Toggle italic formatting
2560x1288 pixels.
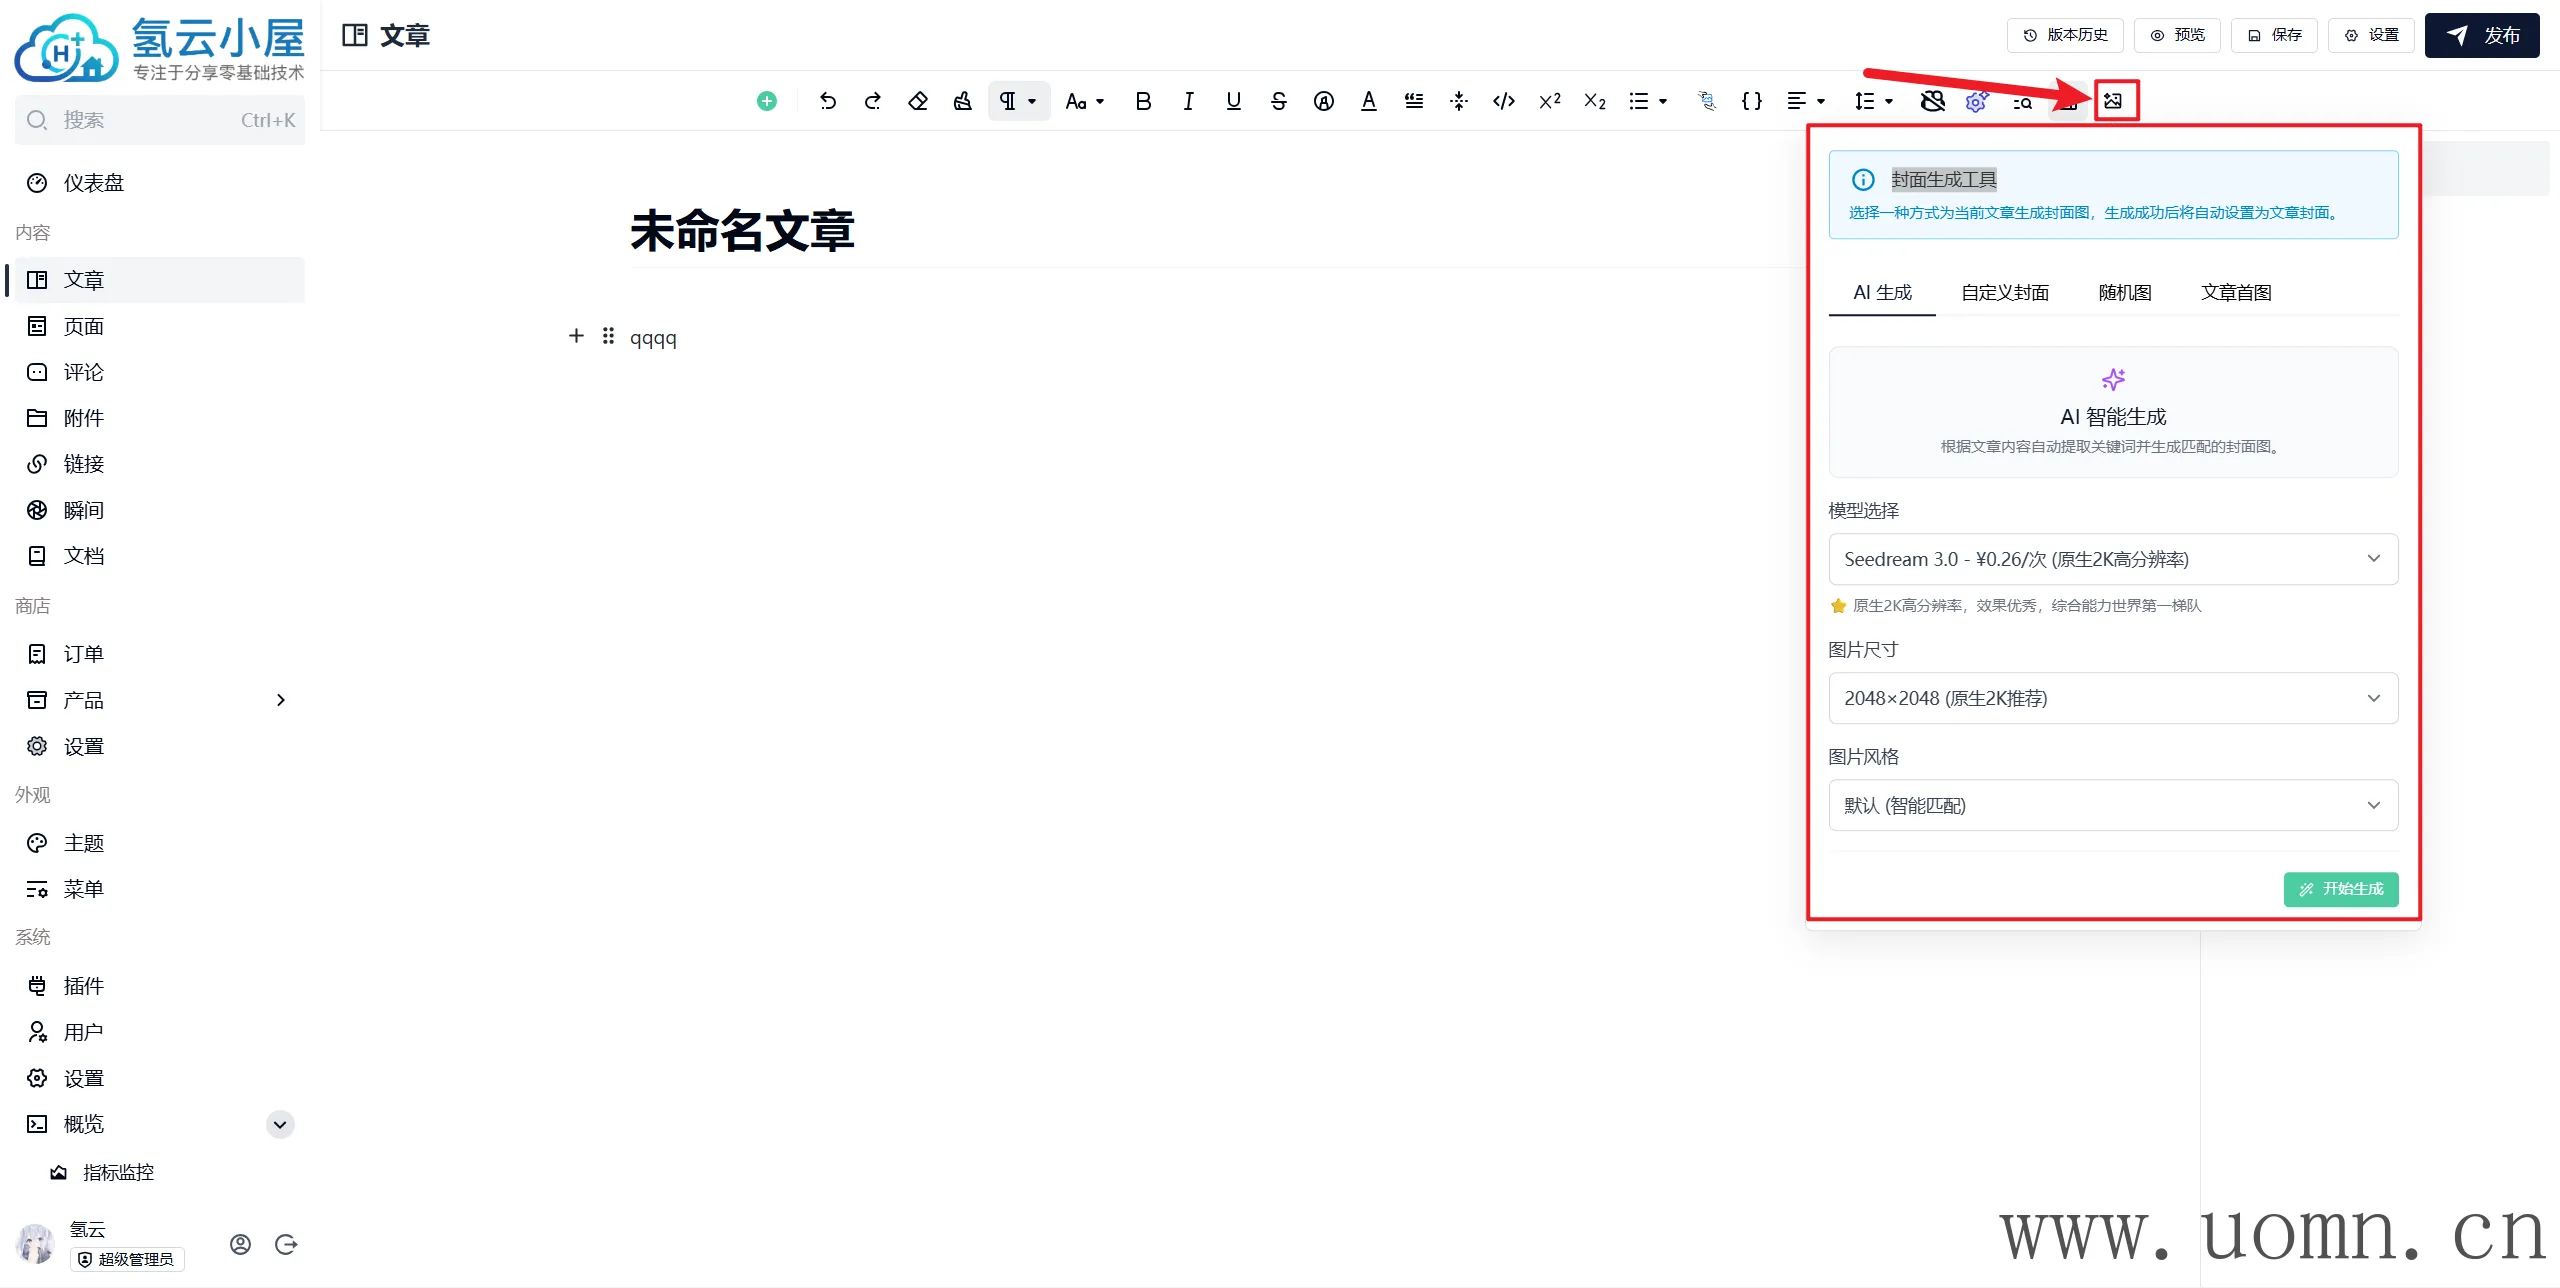pyautogui.click(x=1188, y=101)
